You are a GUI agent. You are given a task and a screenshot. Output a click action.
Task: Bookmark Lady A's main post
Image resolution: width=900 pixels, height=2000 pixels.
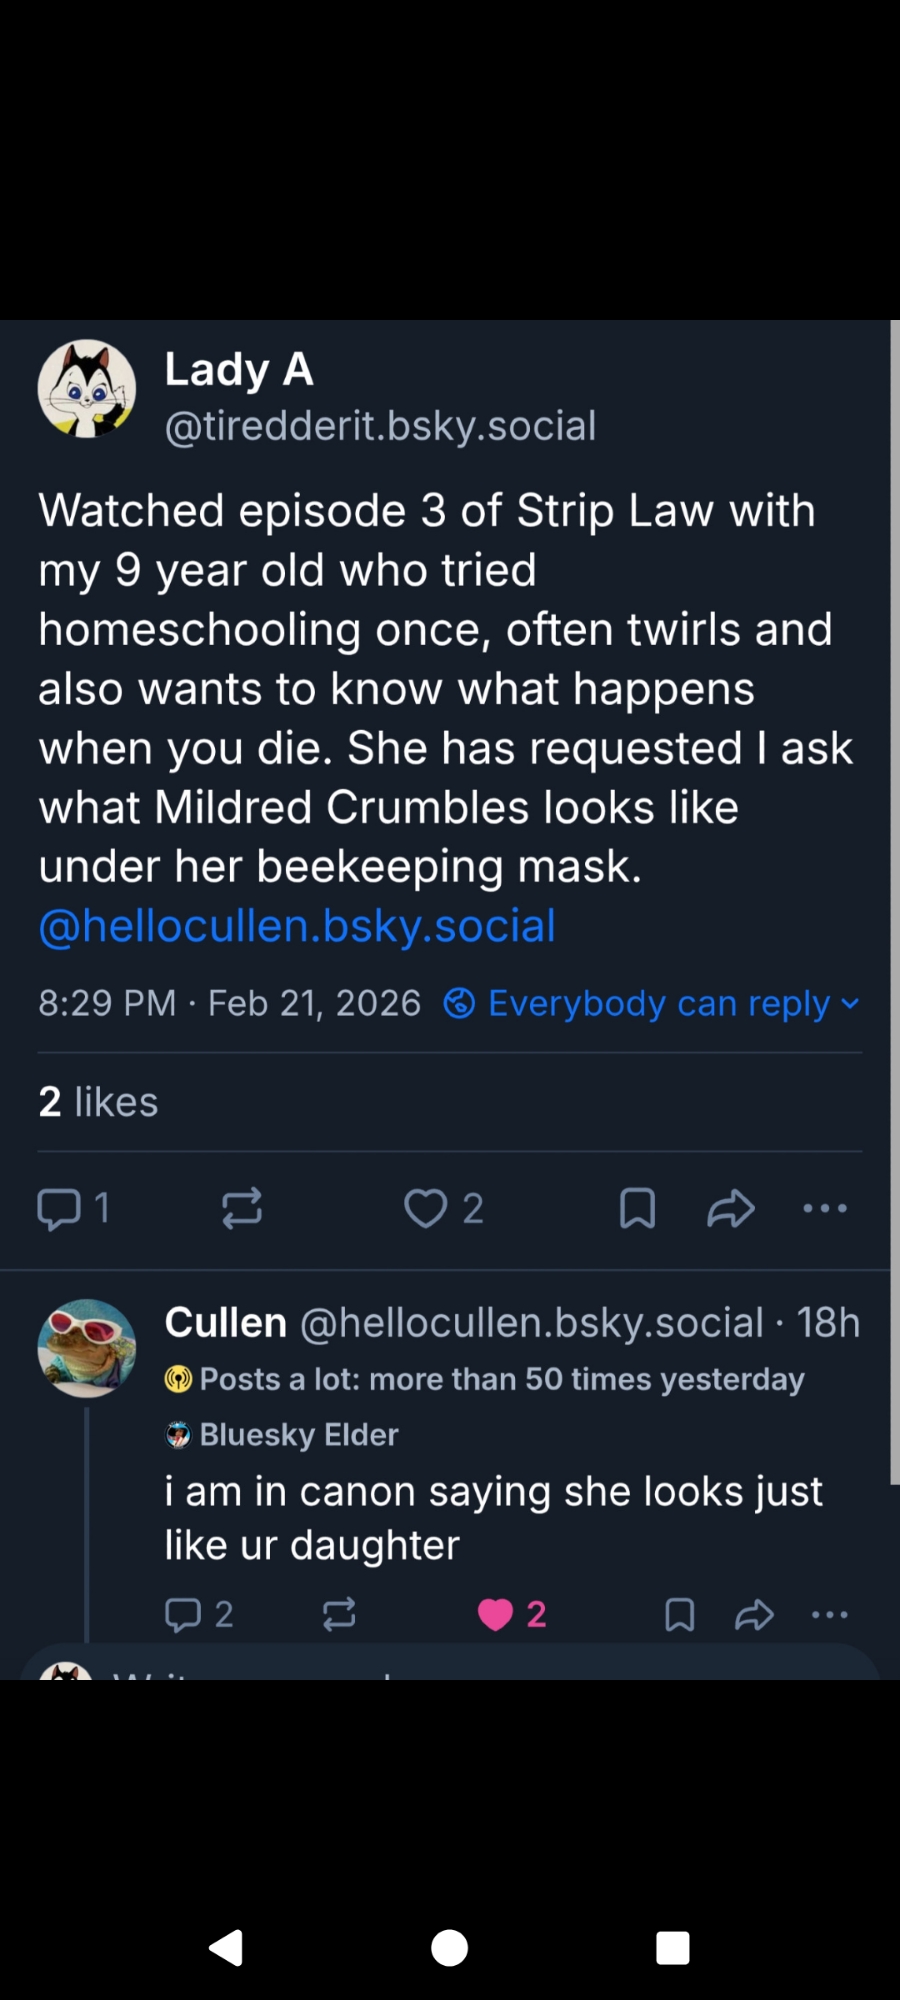point(637,1208)
